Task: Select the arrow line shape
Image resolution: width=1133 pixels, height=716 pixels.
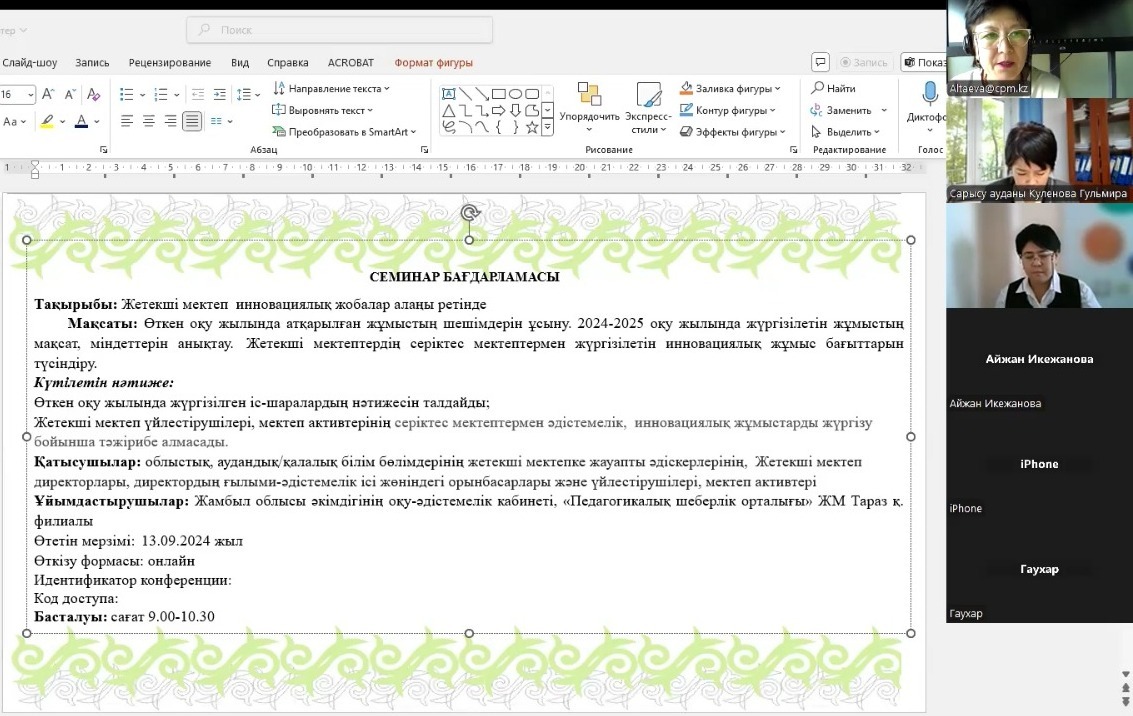Action: click(x=482, y=94)
